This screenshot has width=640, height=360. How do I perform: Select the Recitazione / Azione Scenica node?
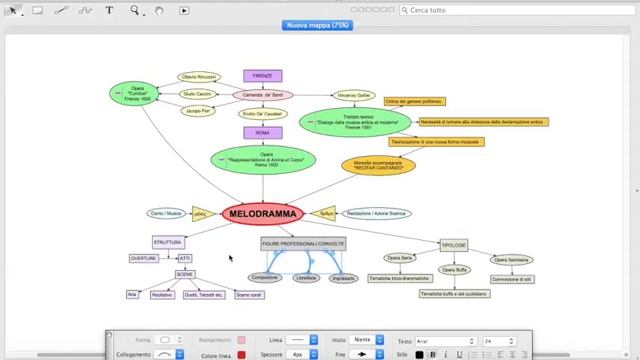[x=376, y=213]
